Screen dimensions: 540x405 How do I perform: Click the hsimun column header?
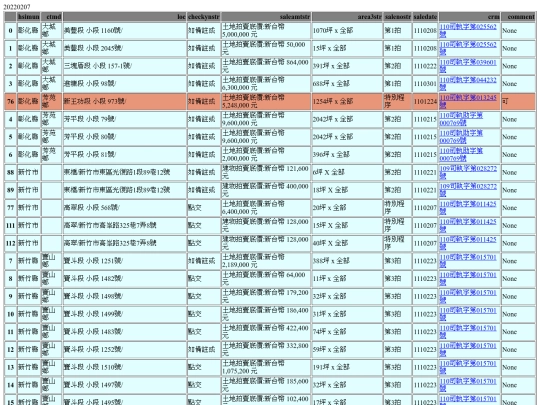pos(29,17)
